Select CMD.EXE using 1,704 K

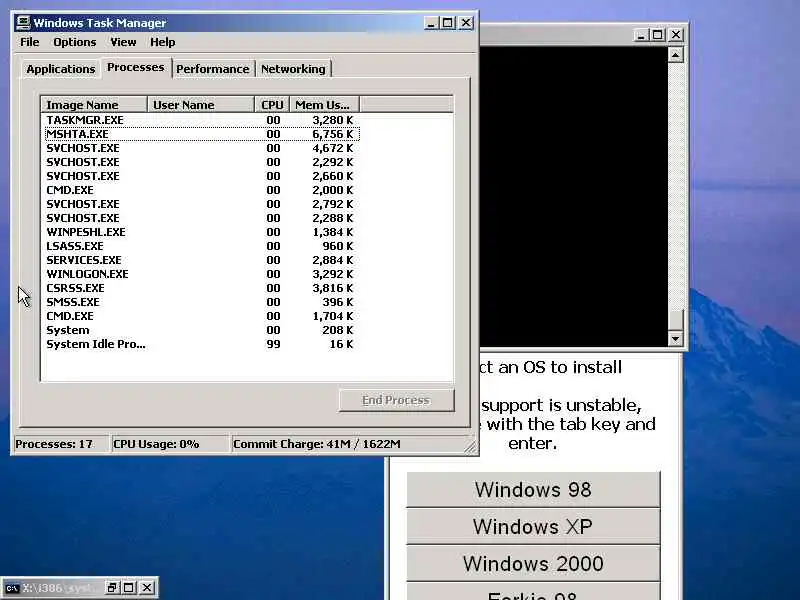[202, 316]
